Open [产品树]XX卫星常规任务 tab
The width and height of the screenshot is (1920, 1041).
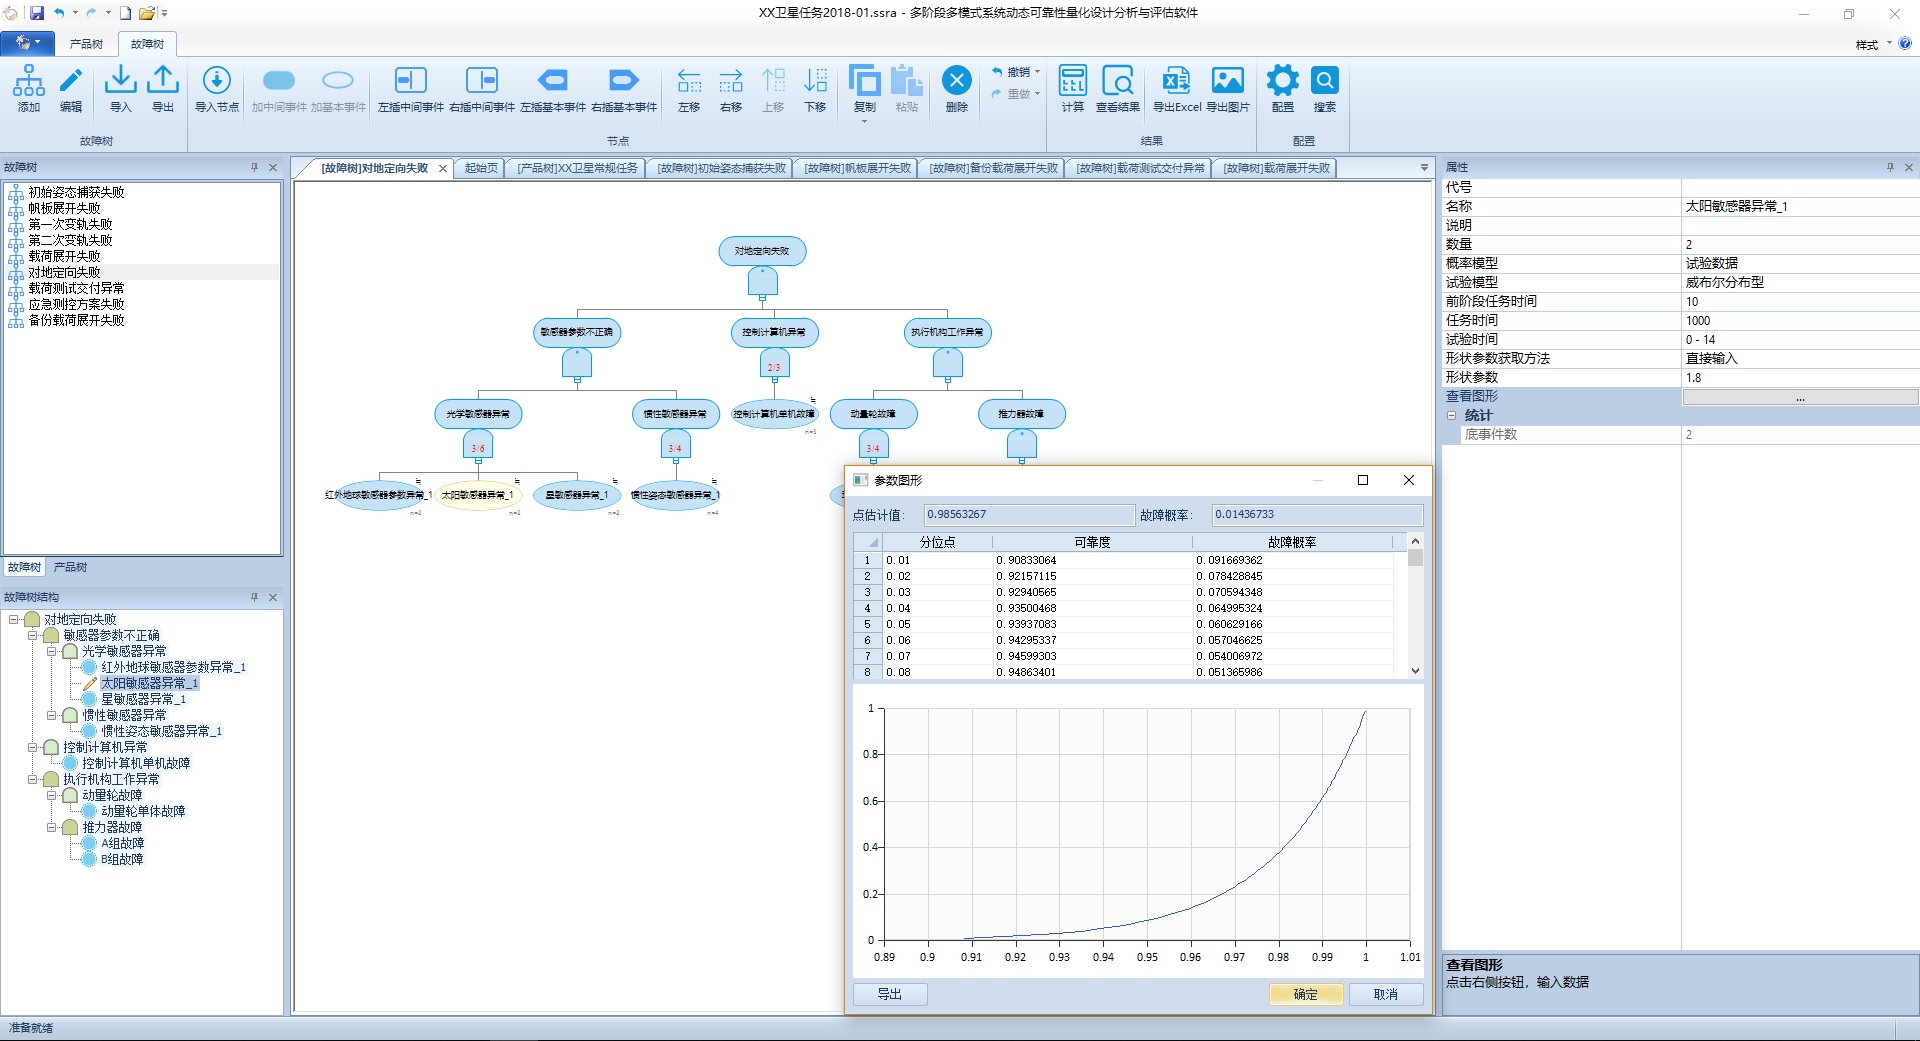point(577,168)
